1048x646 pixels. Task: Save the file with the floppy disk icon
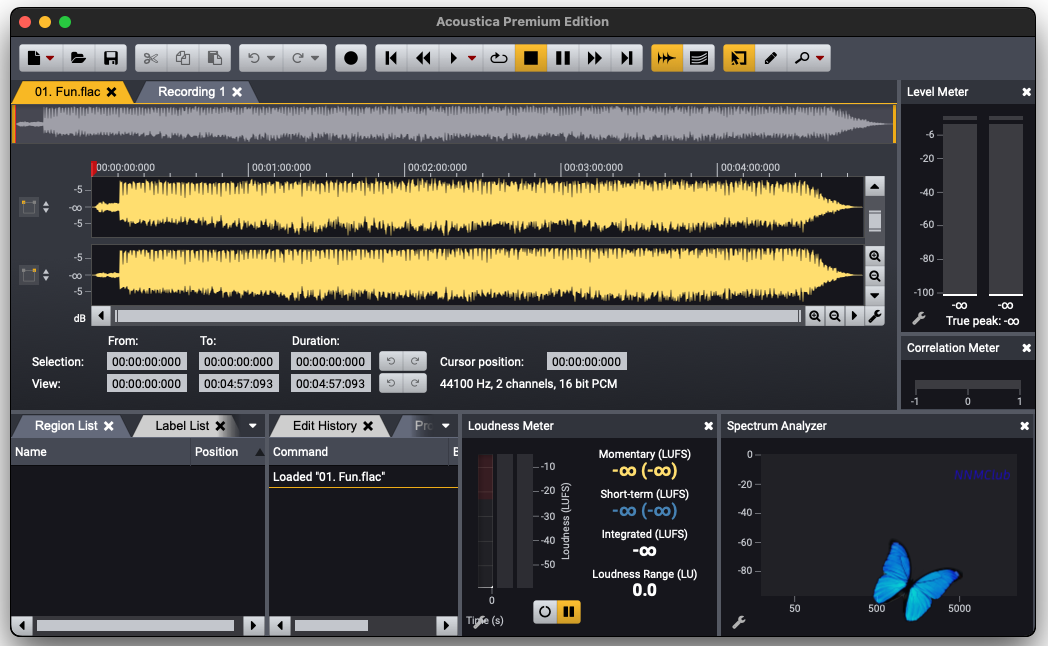[110, 58]
